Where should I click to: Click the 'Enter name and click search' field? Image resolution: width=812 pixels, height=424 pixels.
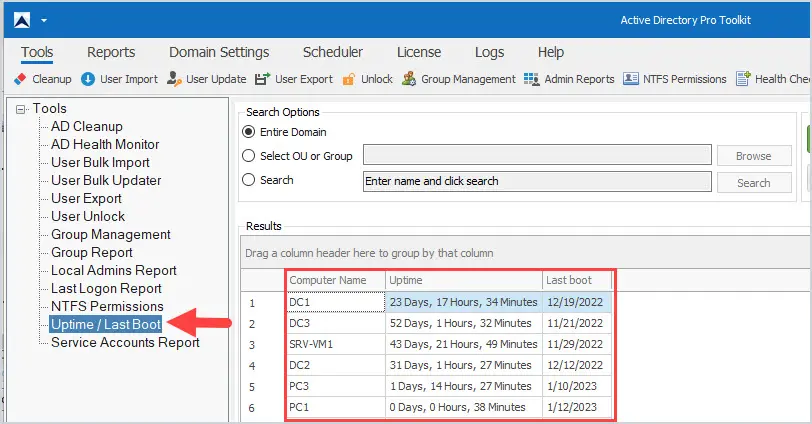point(537,181)
